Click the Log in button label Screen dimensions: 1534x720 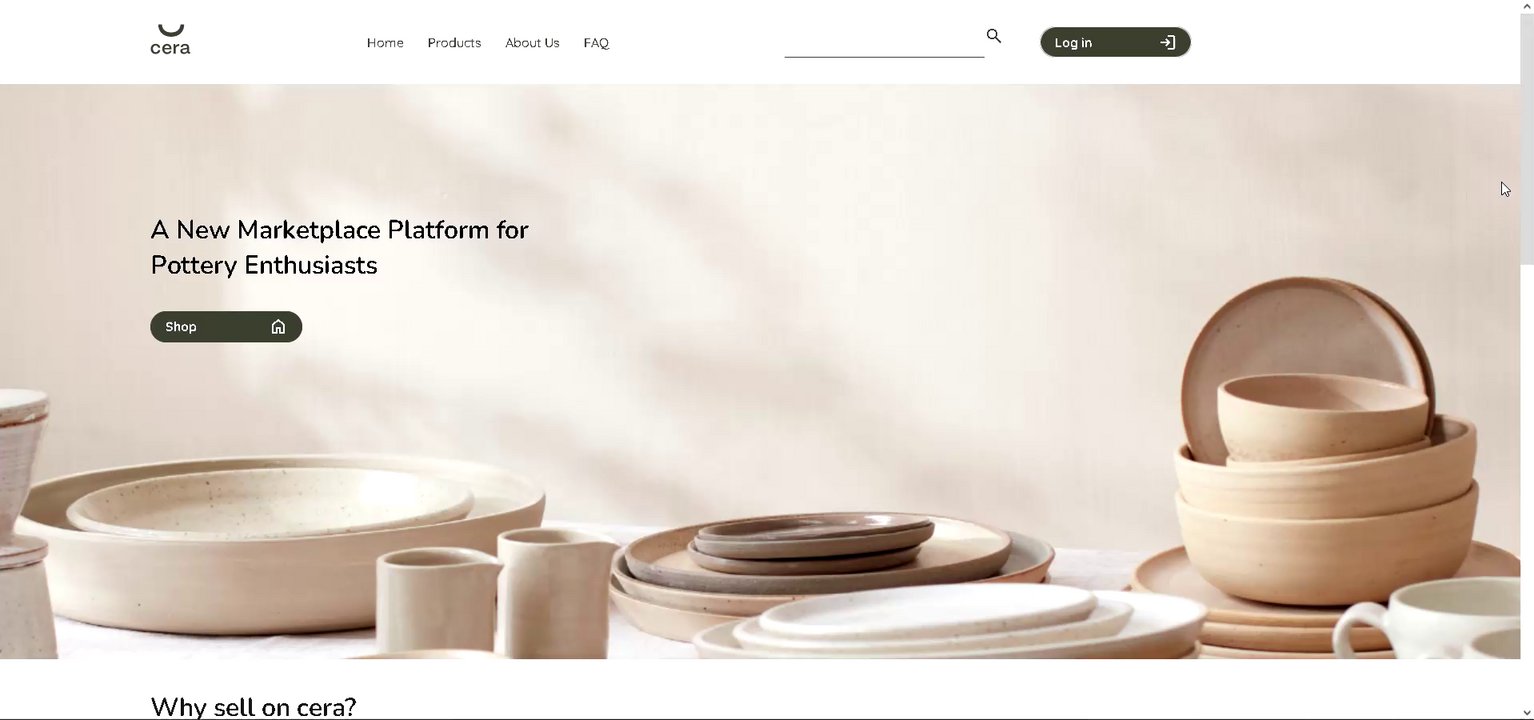1073,43
